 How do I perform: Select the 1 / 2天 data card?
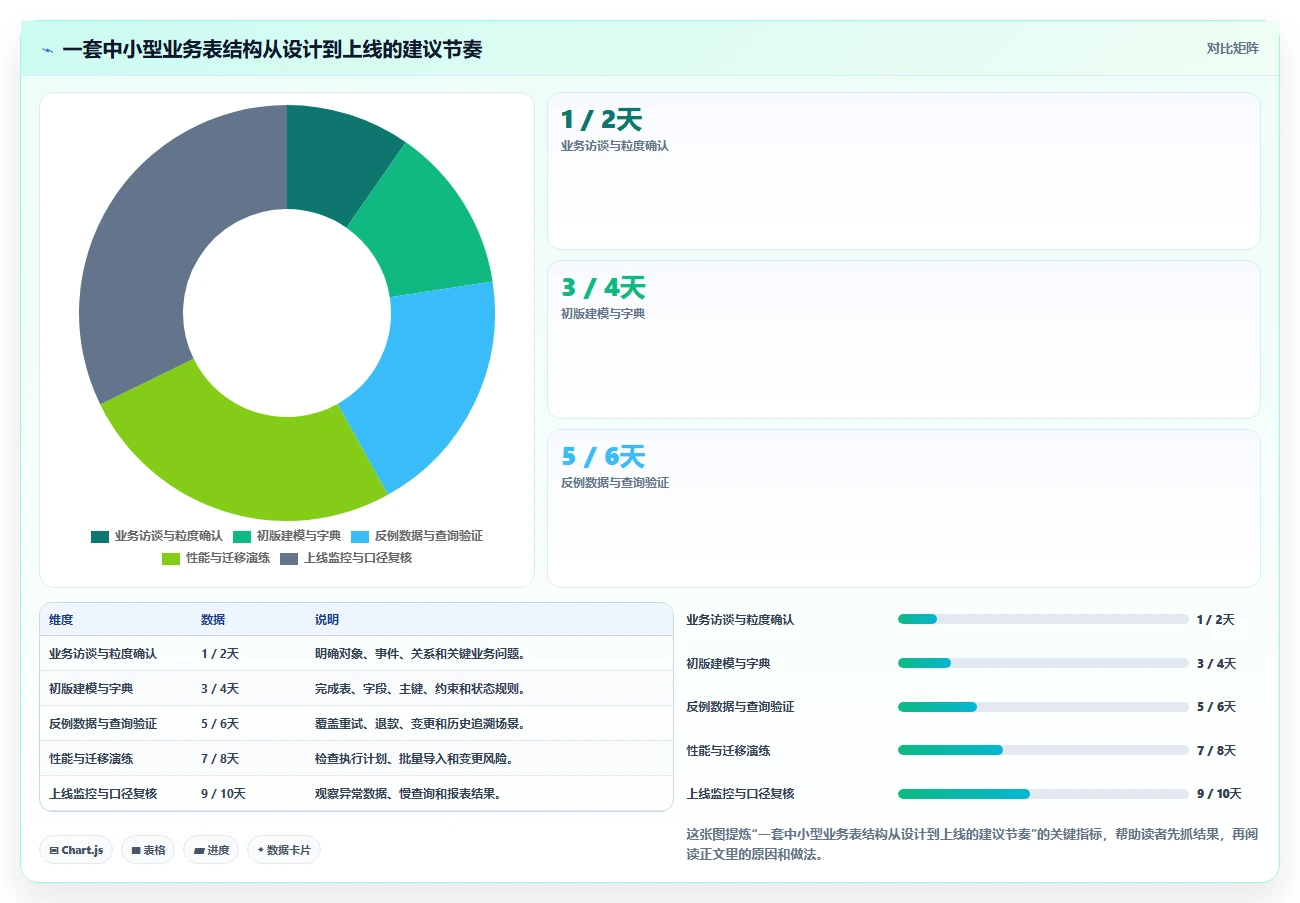903,171
